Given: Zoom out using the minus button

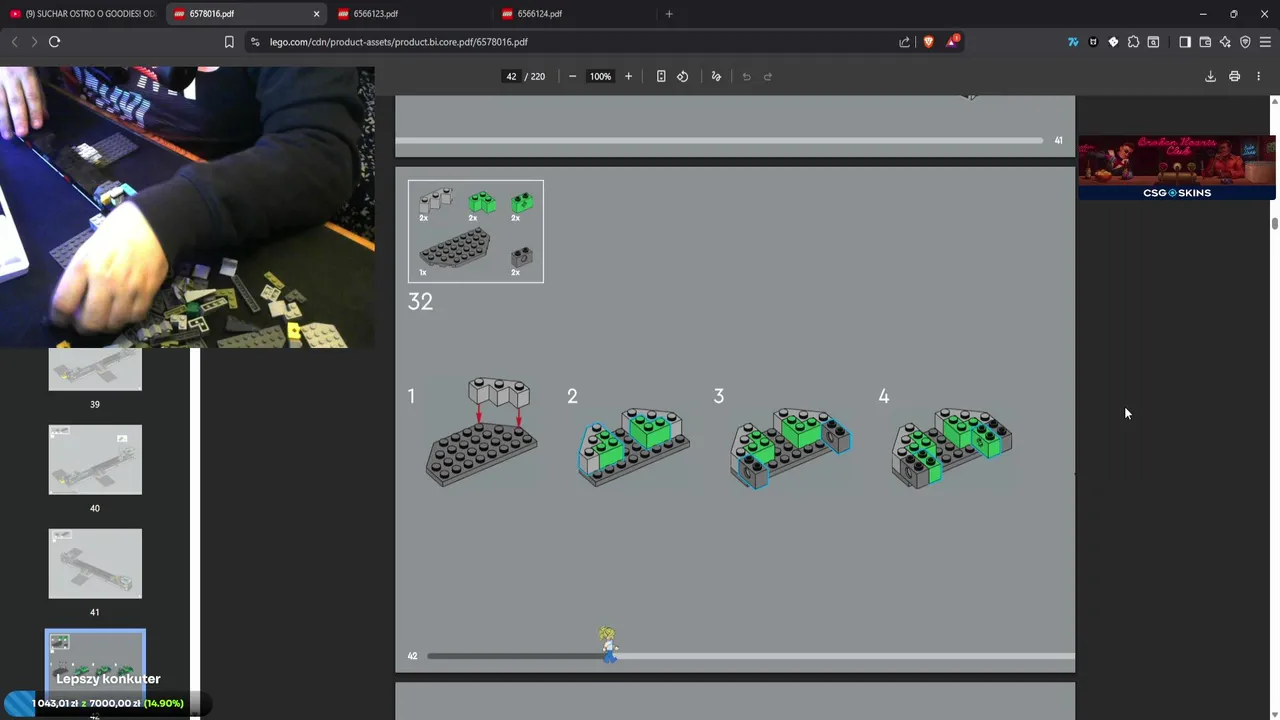Looking at the screenshot, I should (572, 76).
